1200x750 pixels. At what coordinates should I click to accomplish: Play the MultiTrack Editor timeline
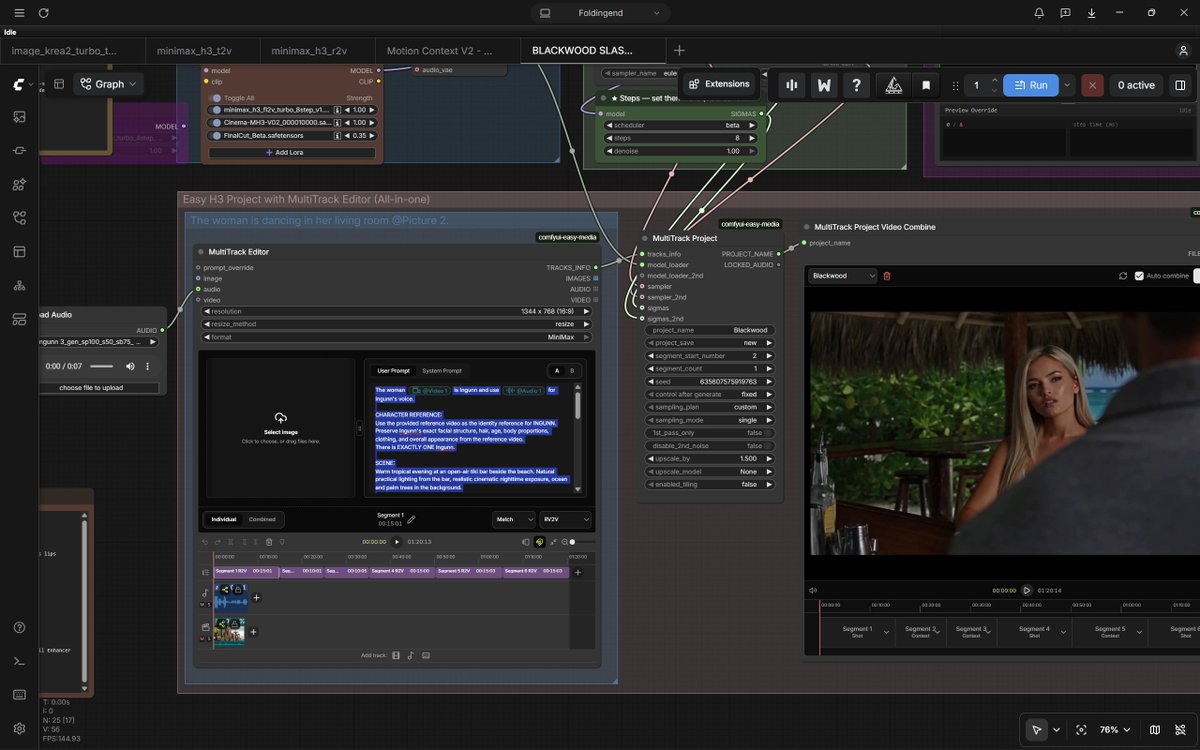click(x=397, y=542)
